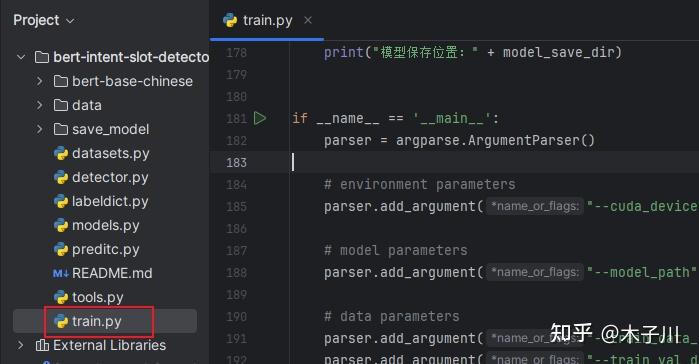The height and width of the screenshot is (364, 699).
Task: Close the train.py editor tab
Action: (308, 20)
